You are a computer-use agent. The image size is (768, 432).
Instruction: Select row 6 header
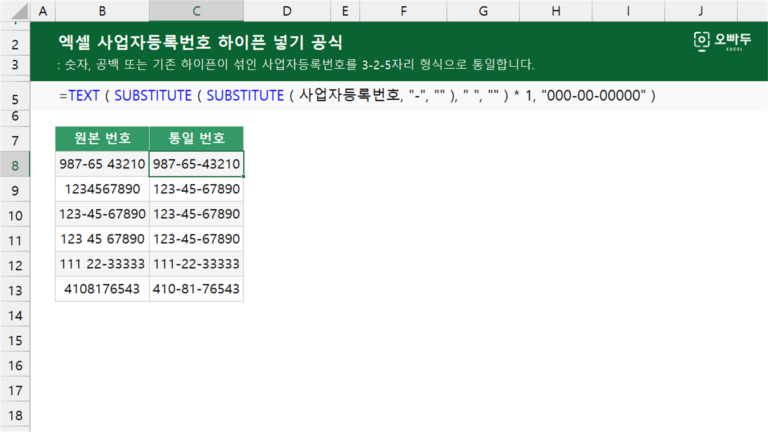tap(15, 117)
